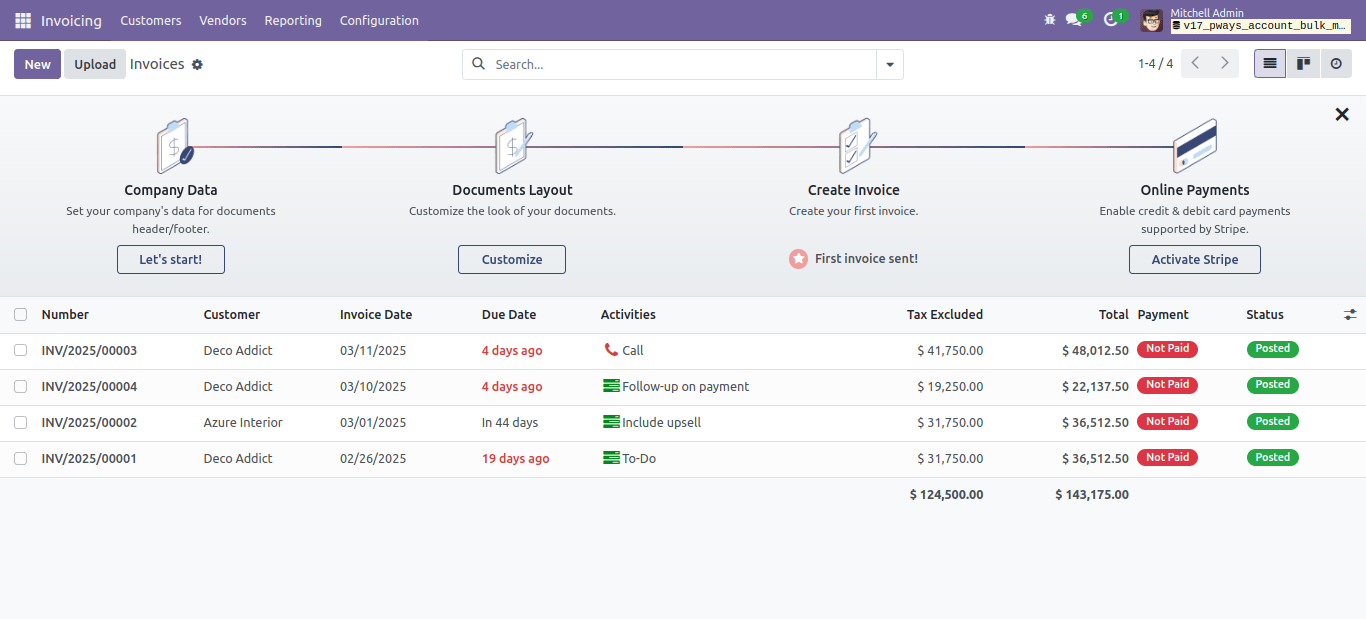
Task: Open invoice INV/2025/00004
Action: (x=89, y=386)
